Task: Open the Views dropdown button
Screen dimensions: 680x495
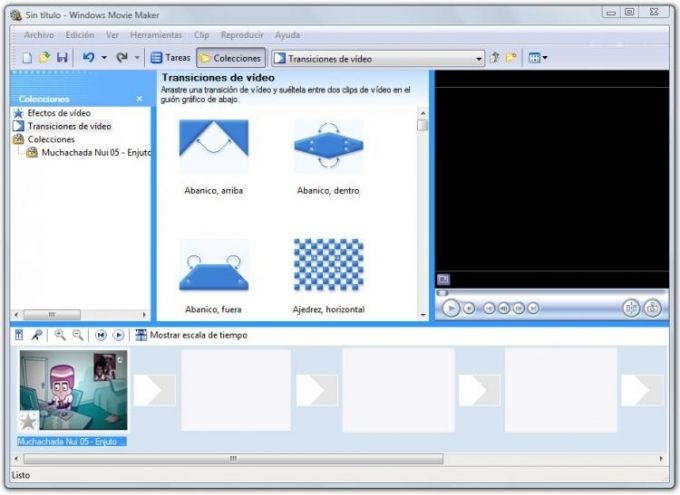Action: tap(538, 58)
